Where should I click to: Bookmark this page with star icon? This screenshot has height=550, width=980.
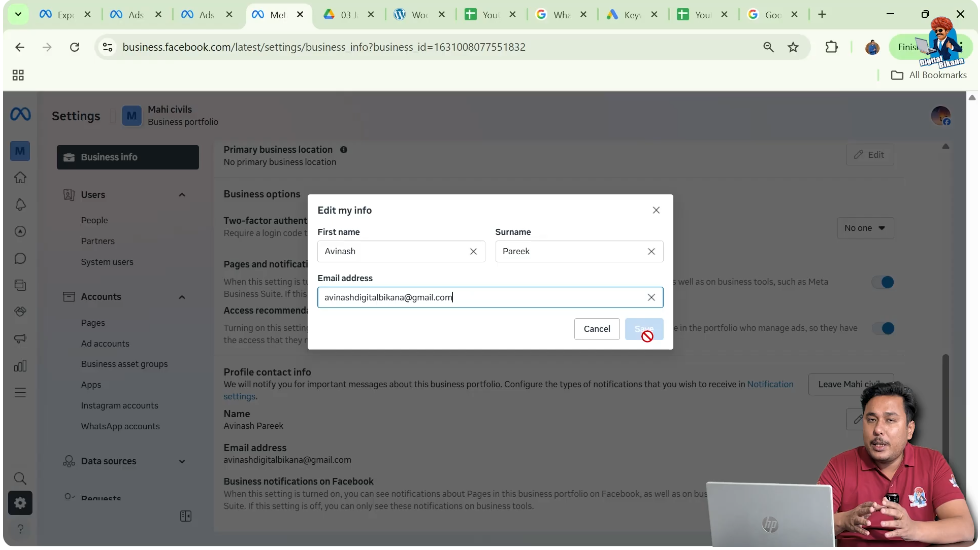(x=793, y=47)
